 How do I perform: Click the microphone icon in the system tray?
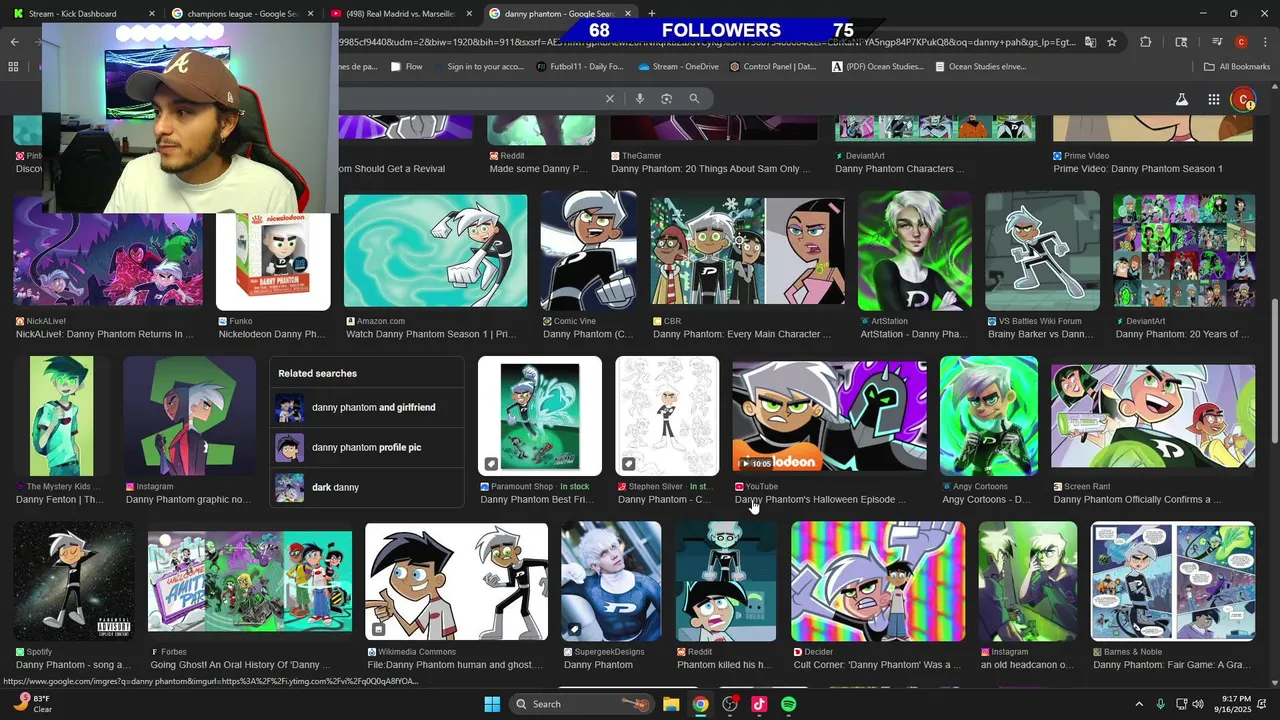pos(1160,704)
